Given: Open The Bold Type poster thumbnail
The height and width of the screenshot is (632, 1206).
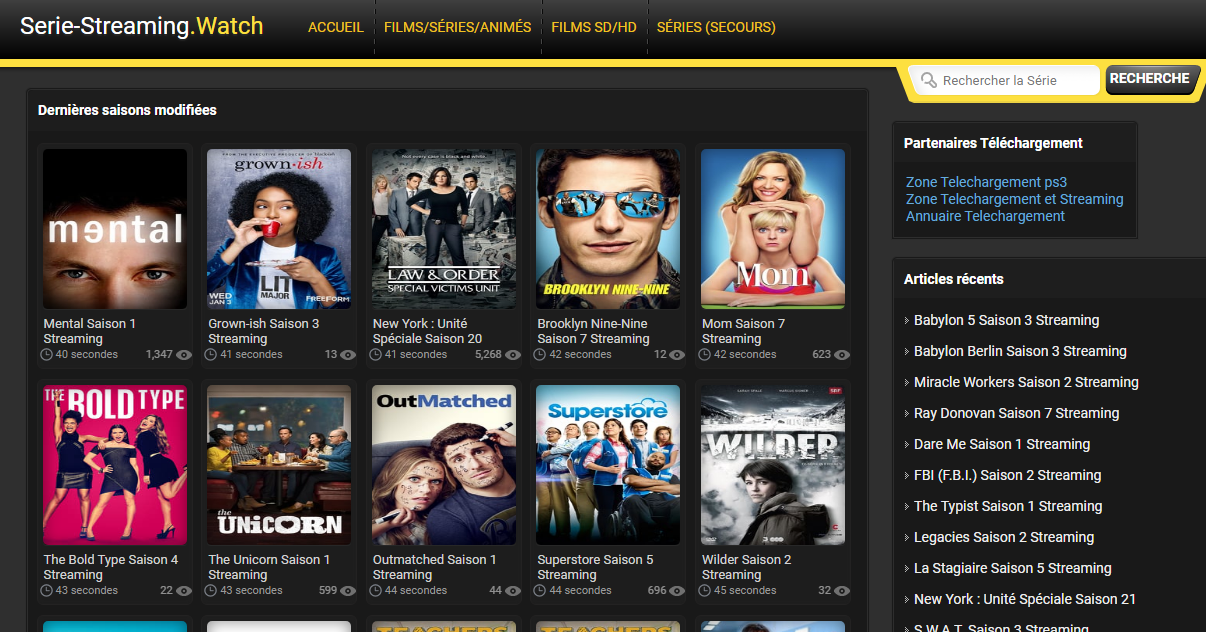Looking at the screenshot, I should pyautogui.click(x=115, y=465).
